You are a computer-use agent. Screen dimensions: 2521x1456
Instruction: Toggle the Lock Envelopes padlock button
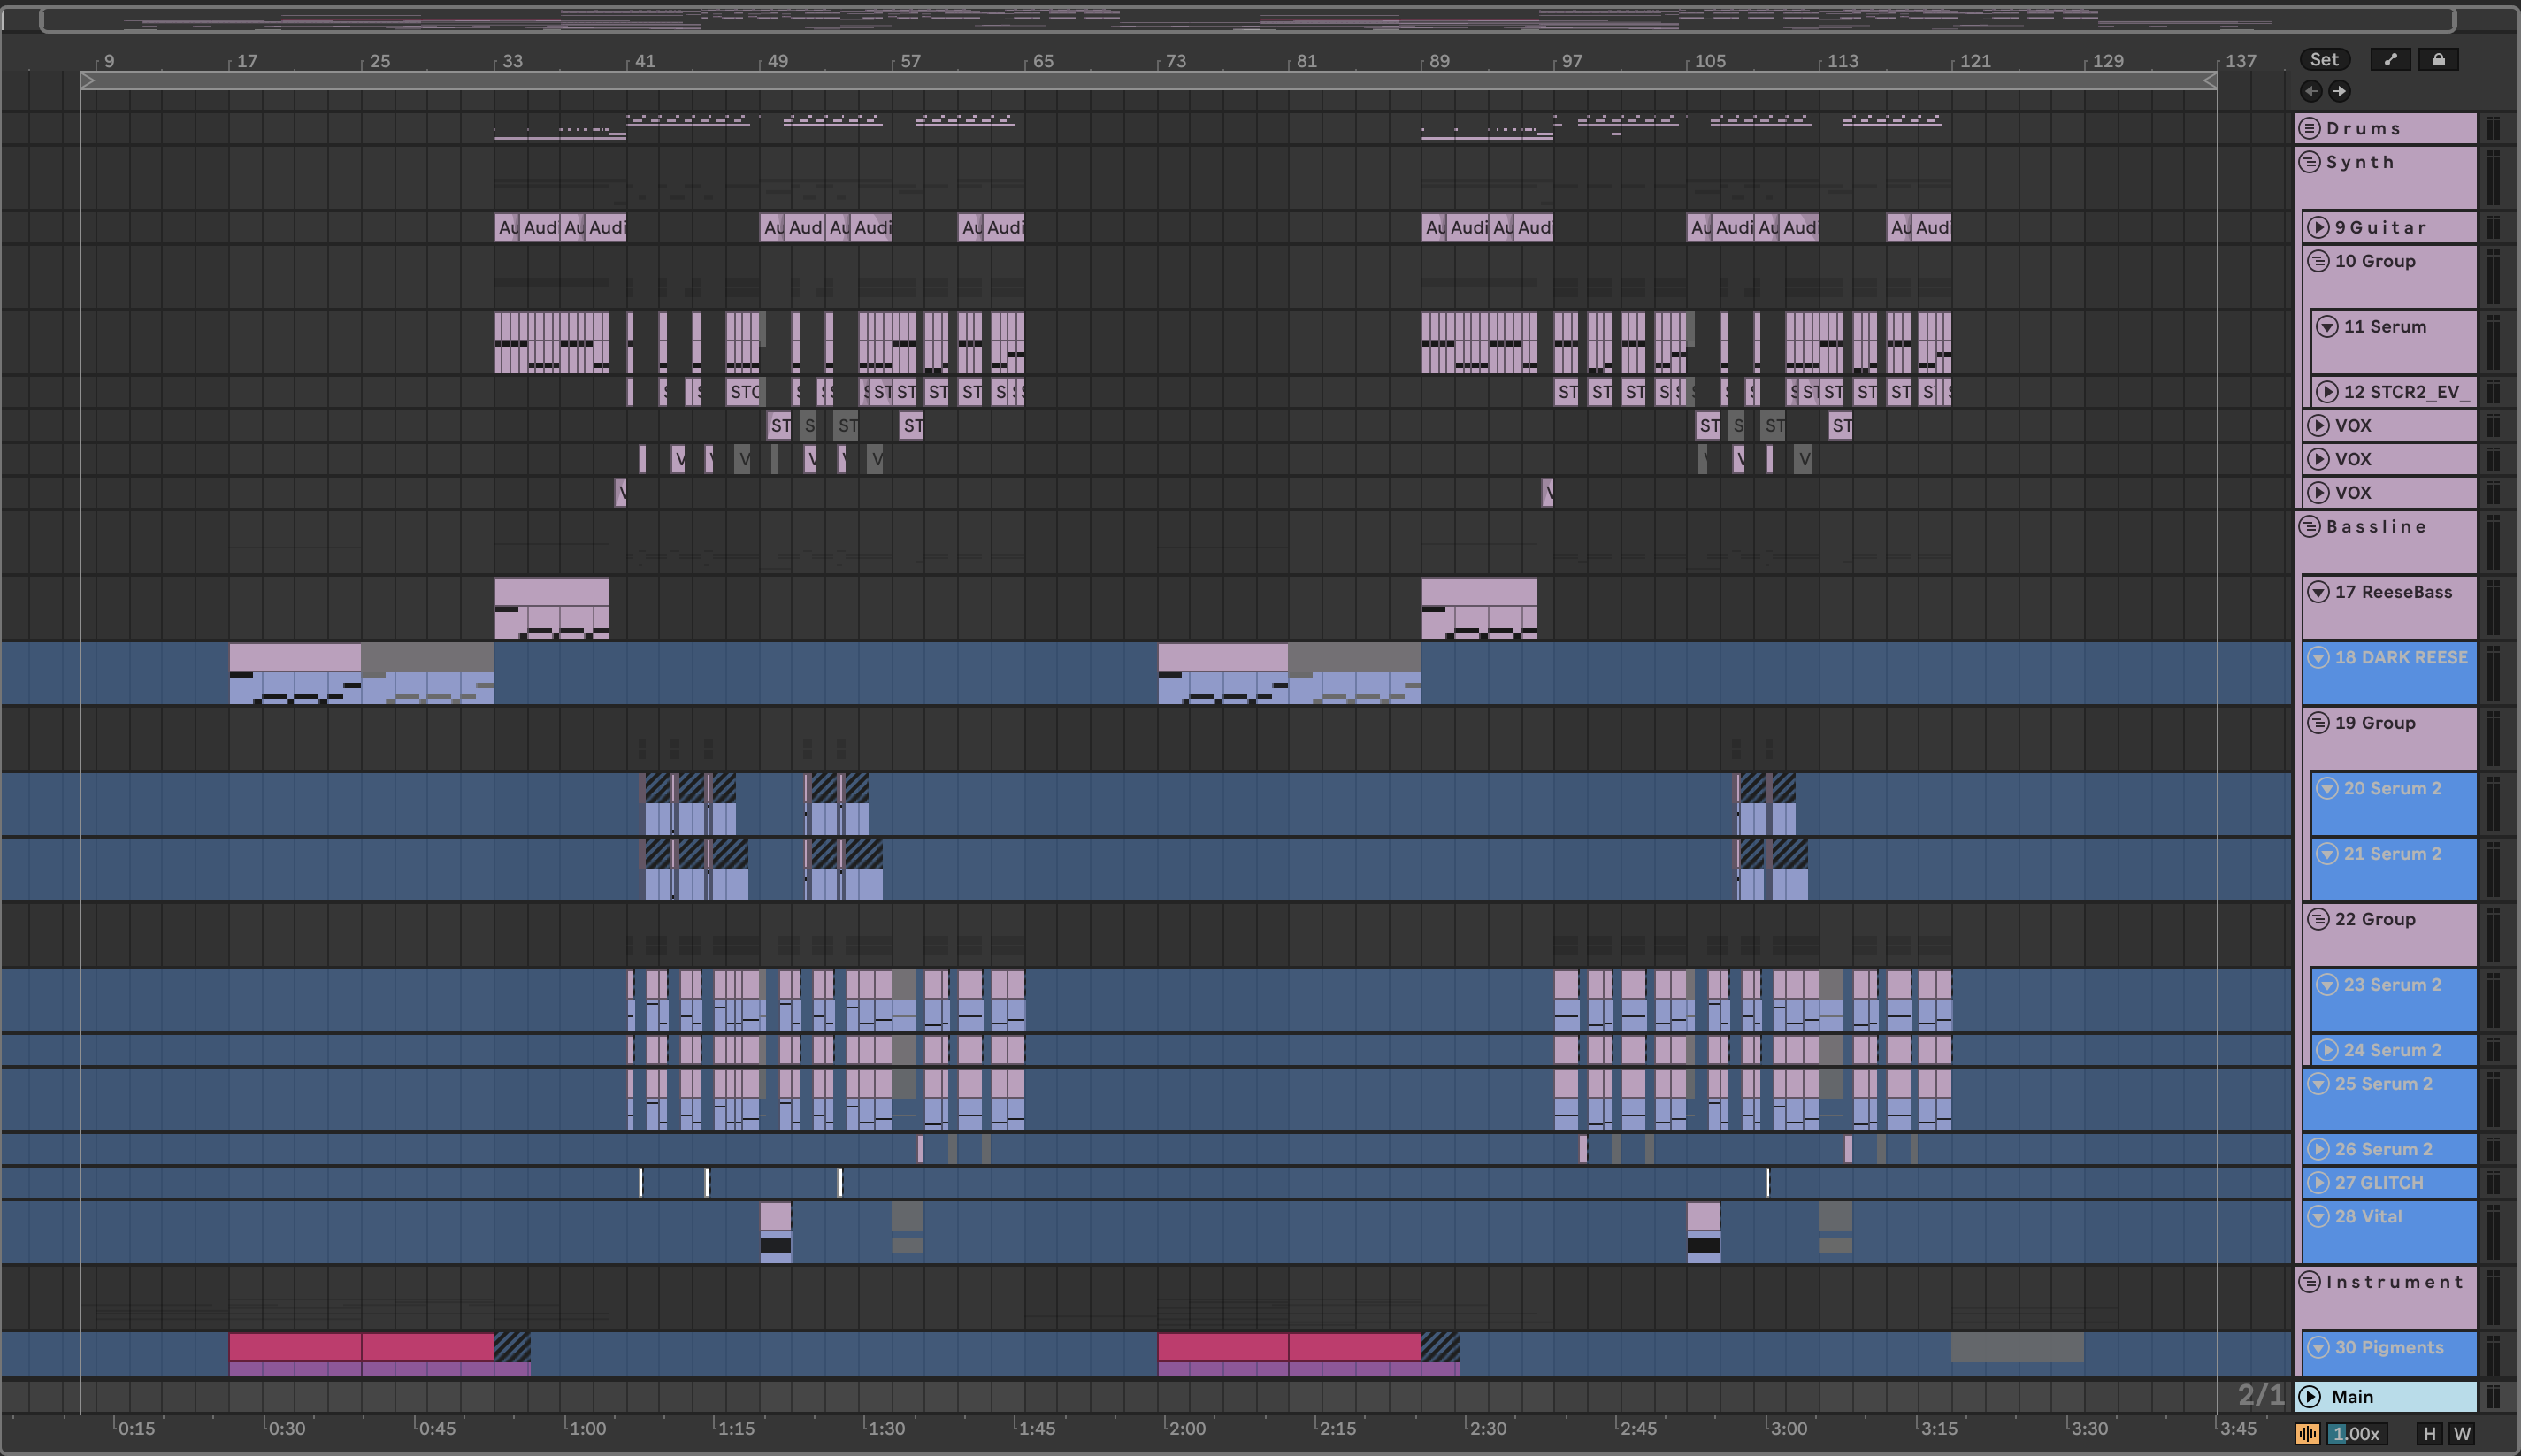click(2438, 60)
